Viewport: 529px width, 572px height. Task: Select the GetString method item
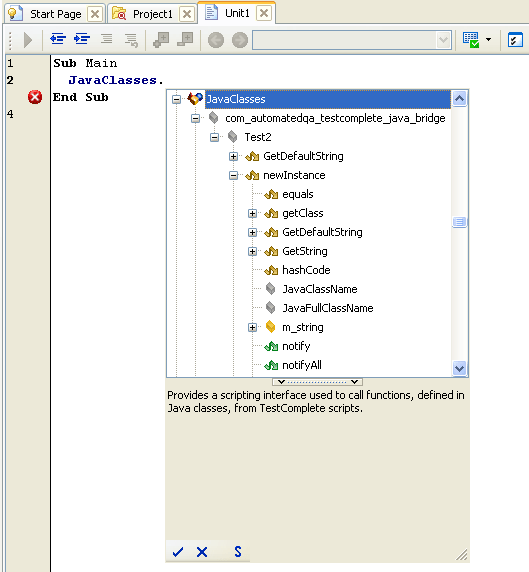pyautogui.click(x=305, y=251)
